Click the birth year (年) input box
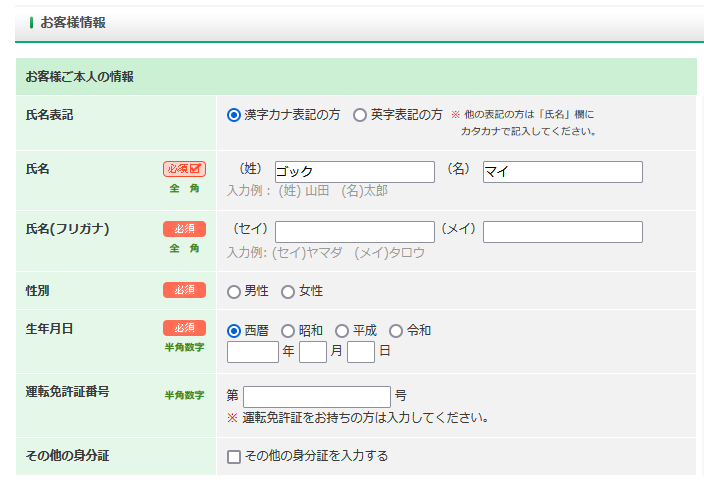The height and width of the screenshot is (490, 704). (252, 352)
